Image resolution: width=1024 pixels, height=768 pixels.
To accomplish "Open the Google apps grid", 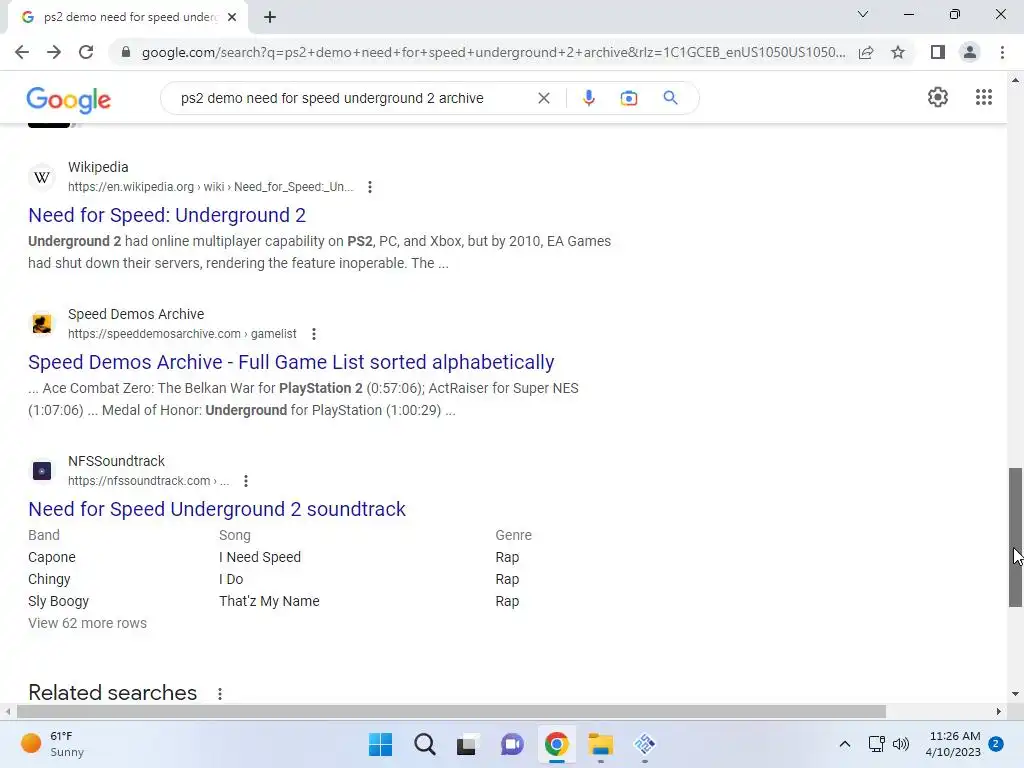I will (x=984, y=97).
